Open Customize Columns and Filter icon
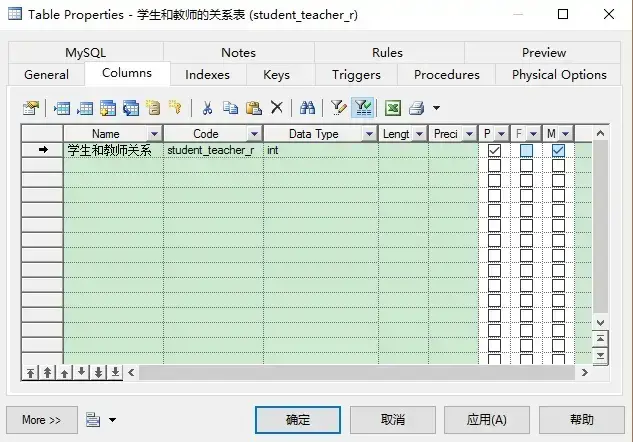This screenshot has width=633, height=442. coord(338,108)
